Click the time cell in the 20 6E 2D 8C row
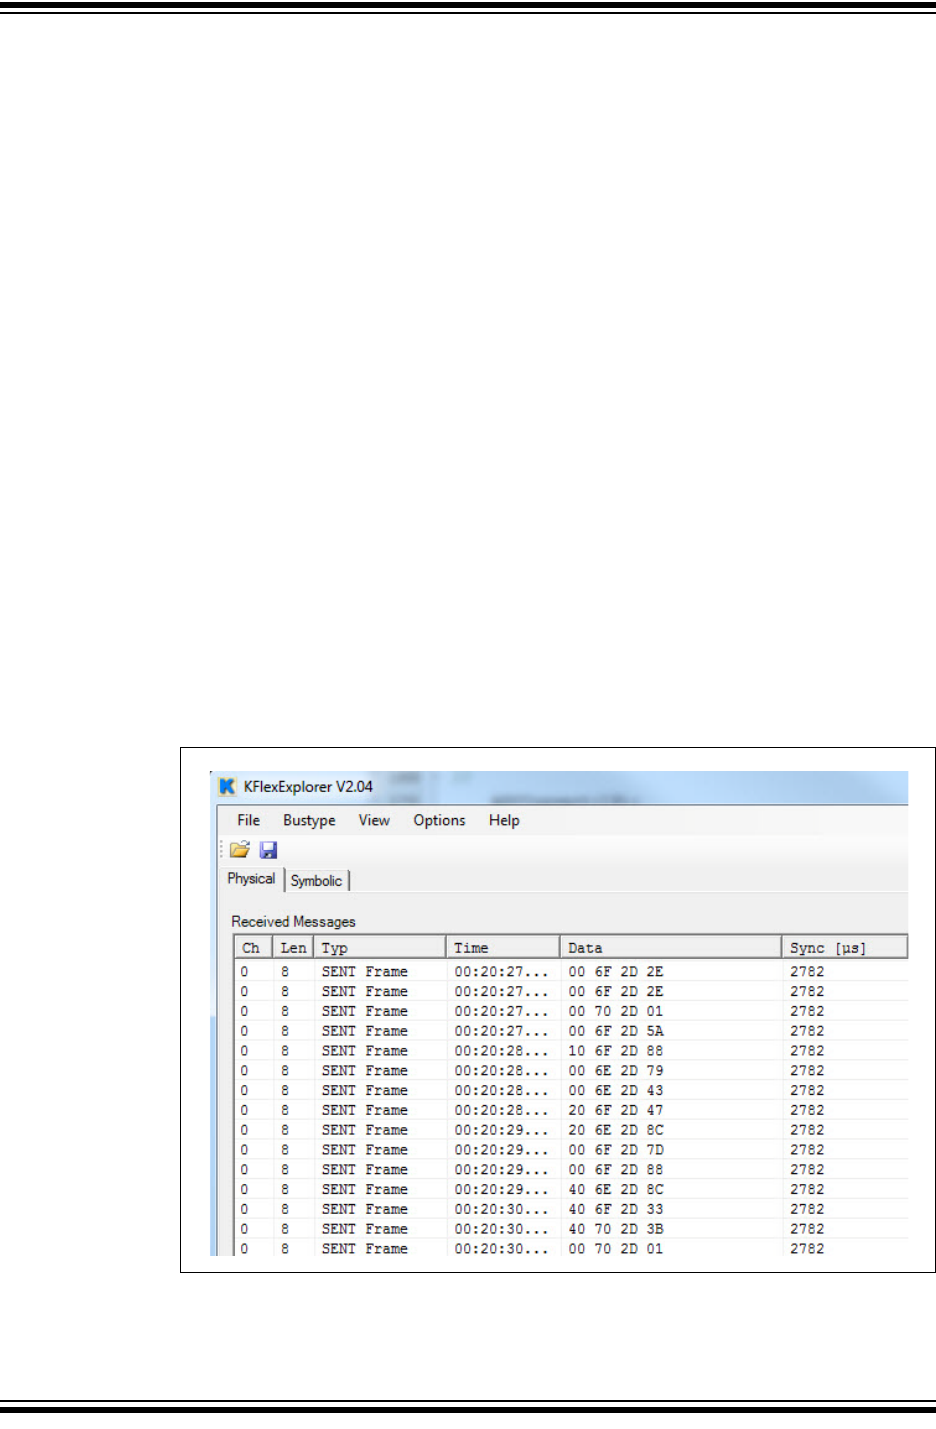The height and width of the screenshot is (1429, 936). (x=501, y=1130)
